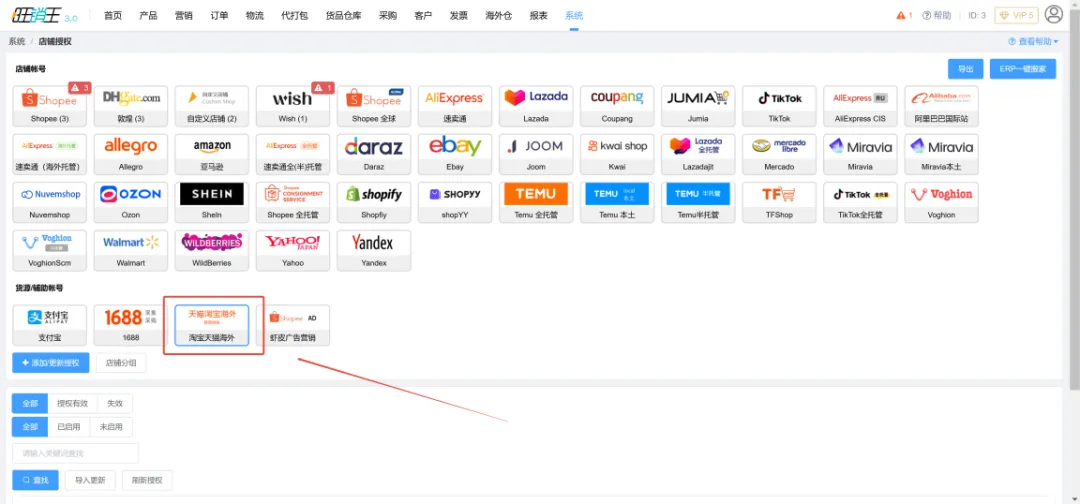Click the user avatar icon

1054,14
